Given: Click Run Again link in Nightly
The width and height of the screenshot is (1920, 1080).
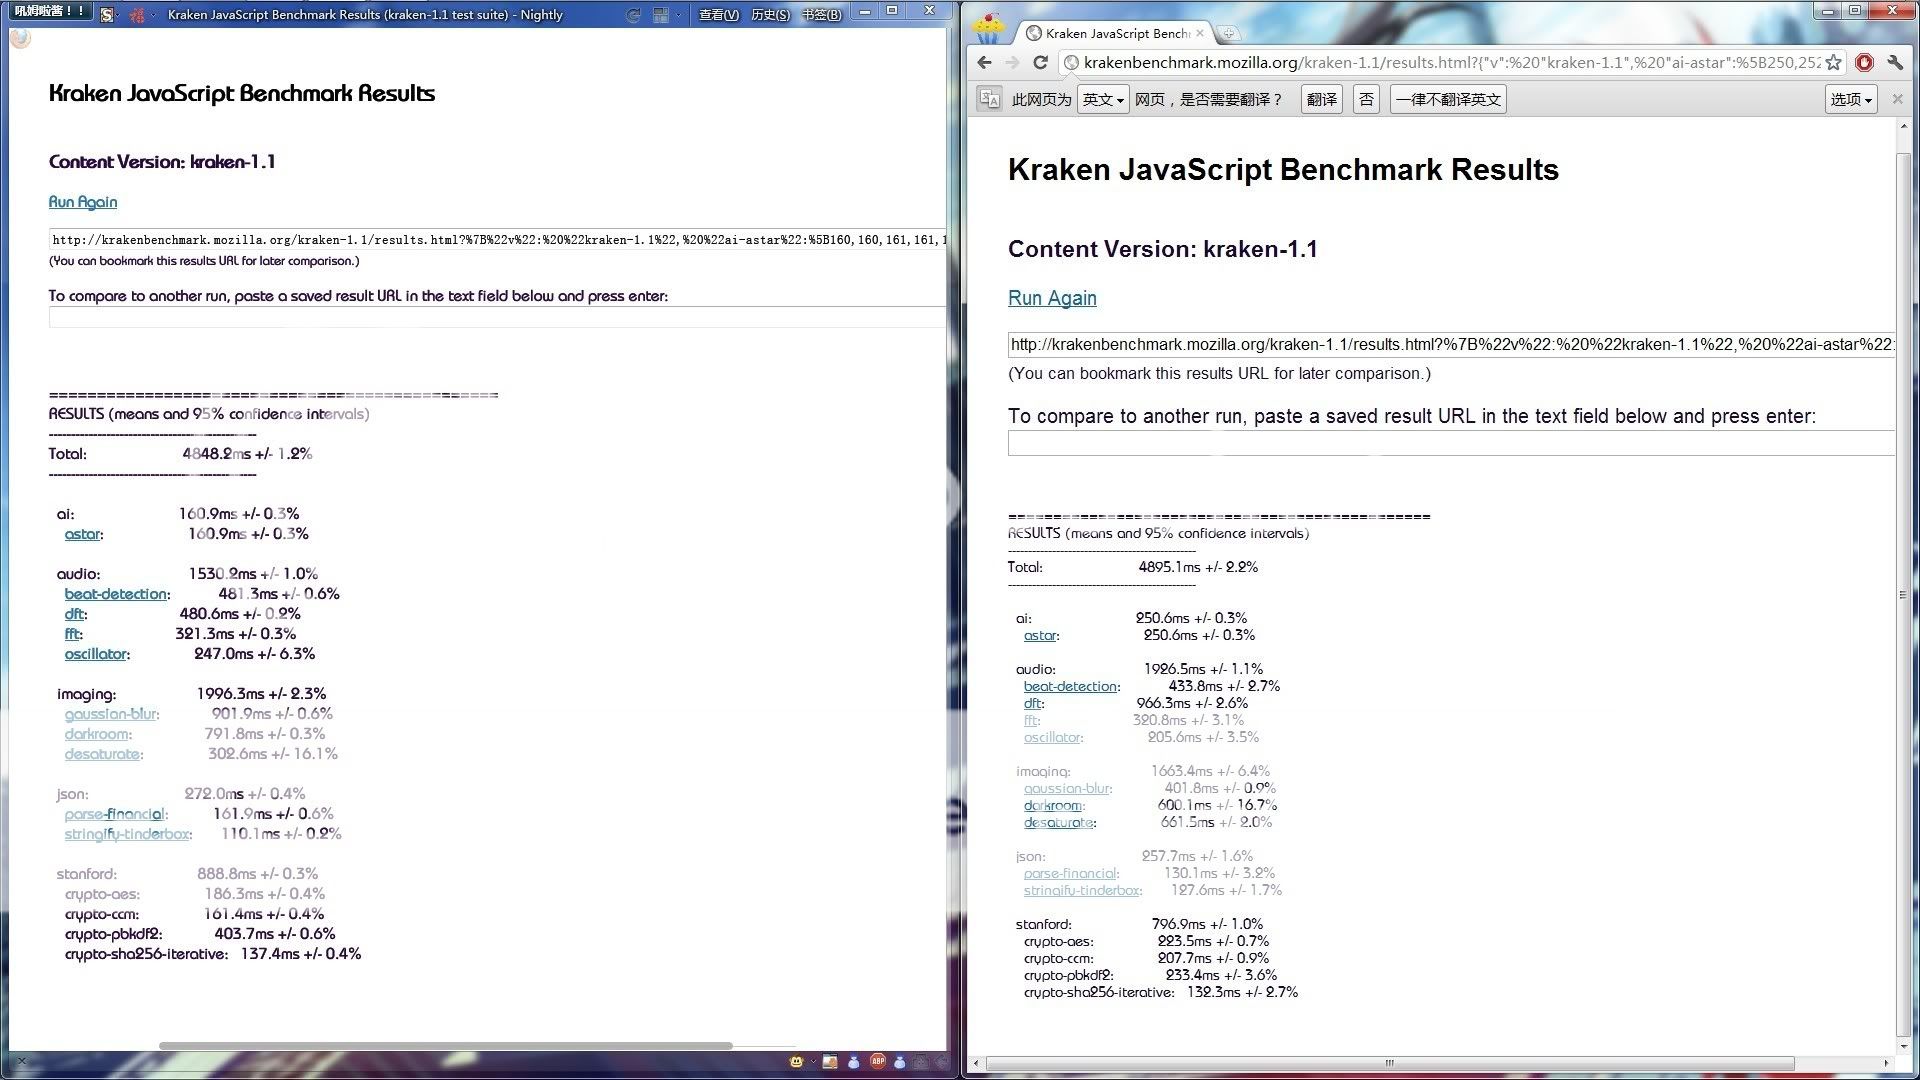Looking at the screenshot, I should [x=83, y=202].
